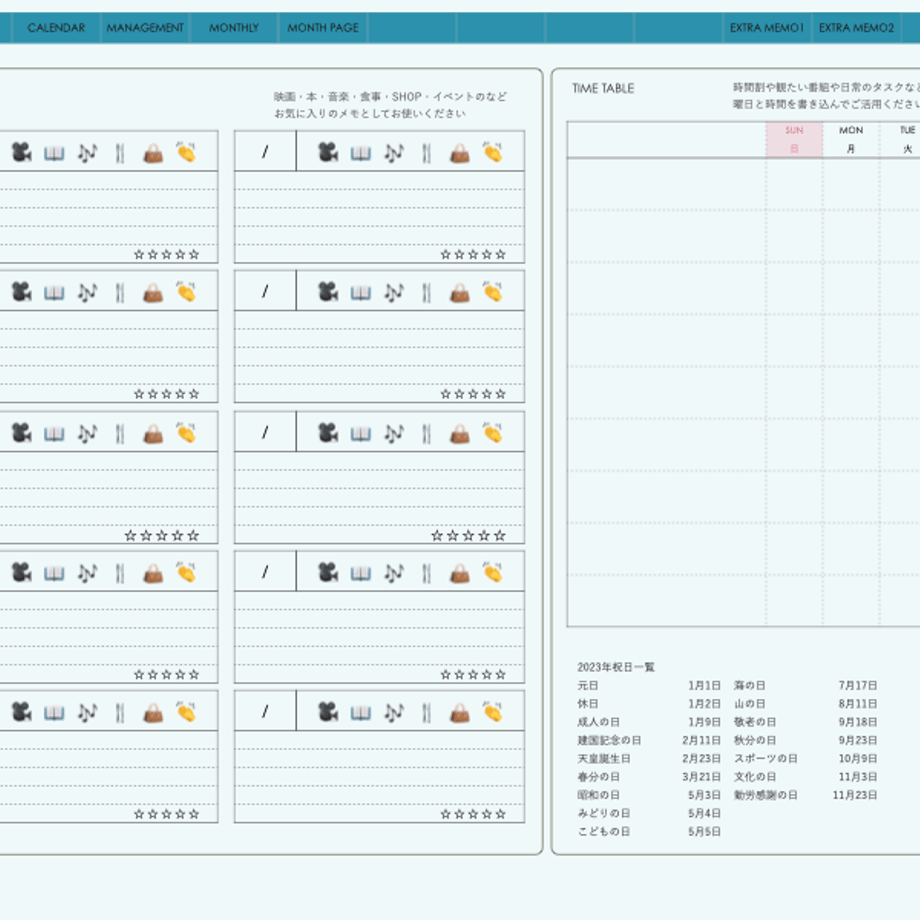This screenshot has width=920, height=920.
Task: Mark the third star in second right-column card
Action: 473,394
